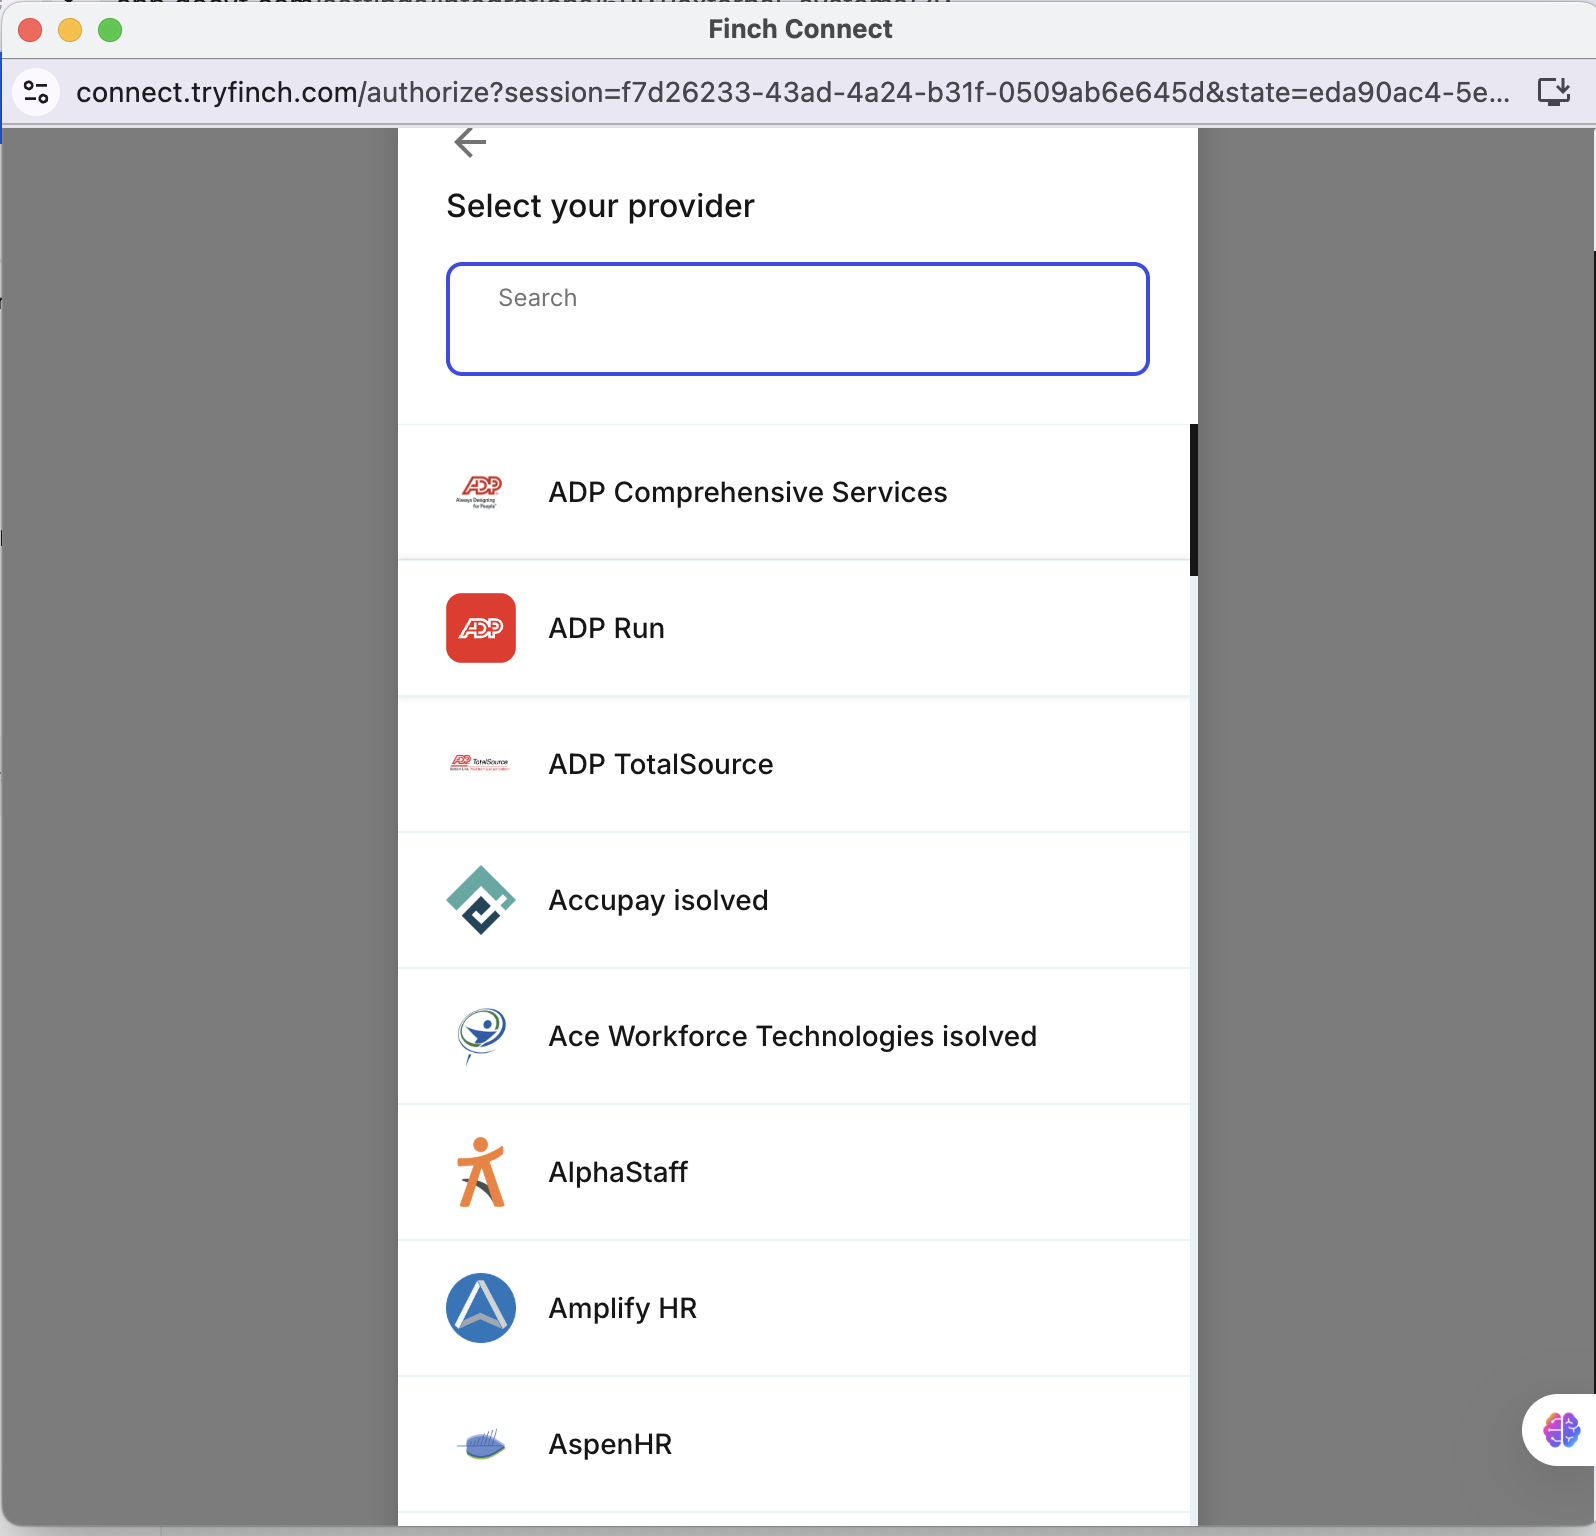This screenshot has height=1536, width=1596.
Task: Click the URL in the address bar
Action: point(790,92)
